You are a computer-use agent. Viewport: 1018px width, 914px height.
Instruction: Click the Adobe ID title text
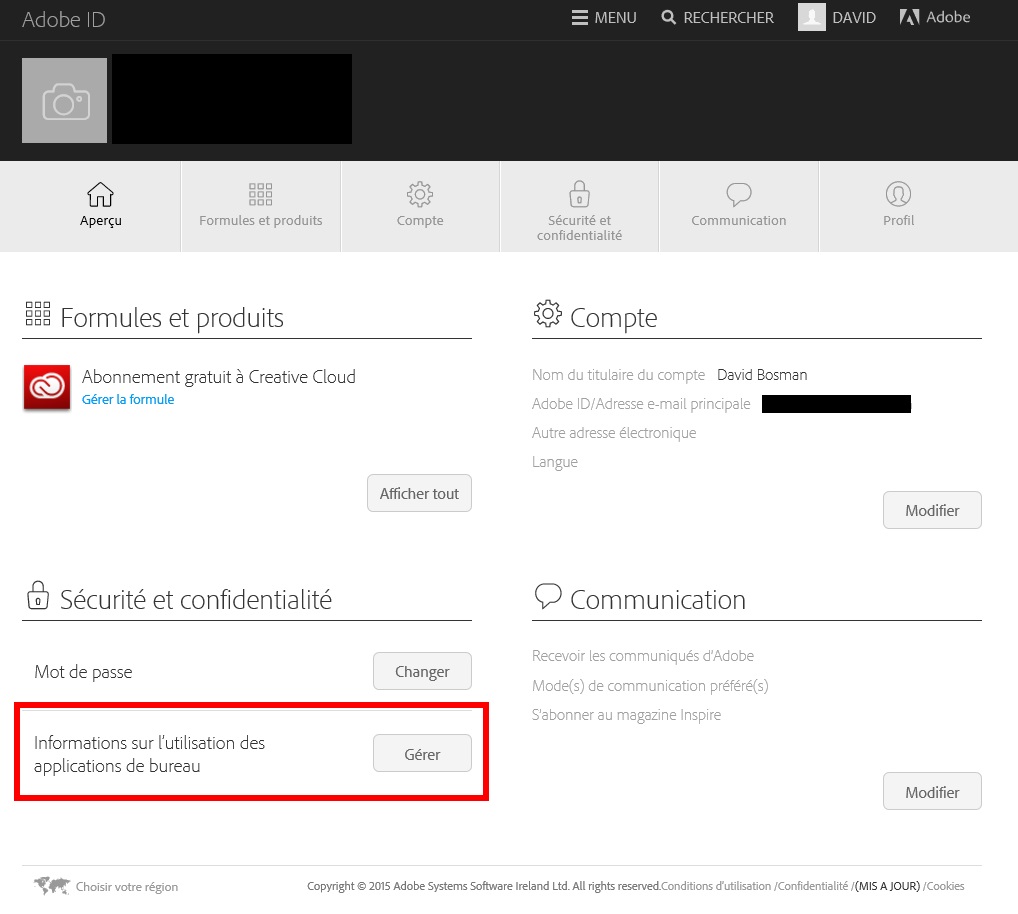[x=64, y=19]
